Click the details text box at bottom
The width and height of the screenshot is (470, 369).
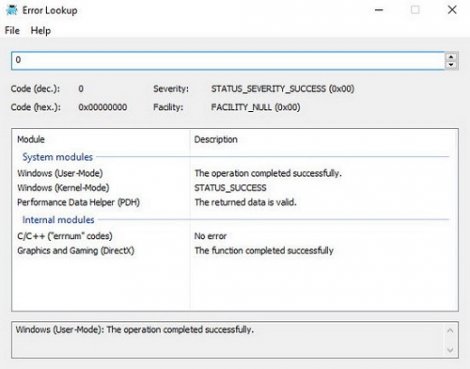[x=228, y=340]
